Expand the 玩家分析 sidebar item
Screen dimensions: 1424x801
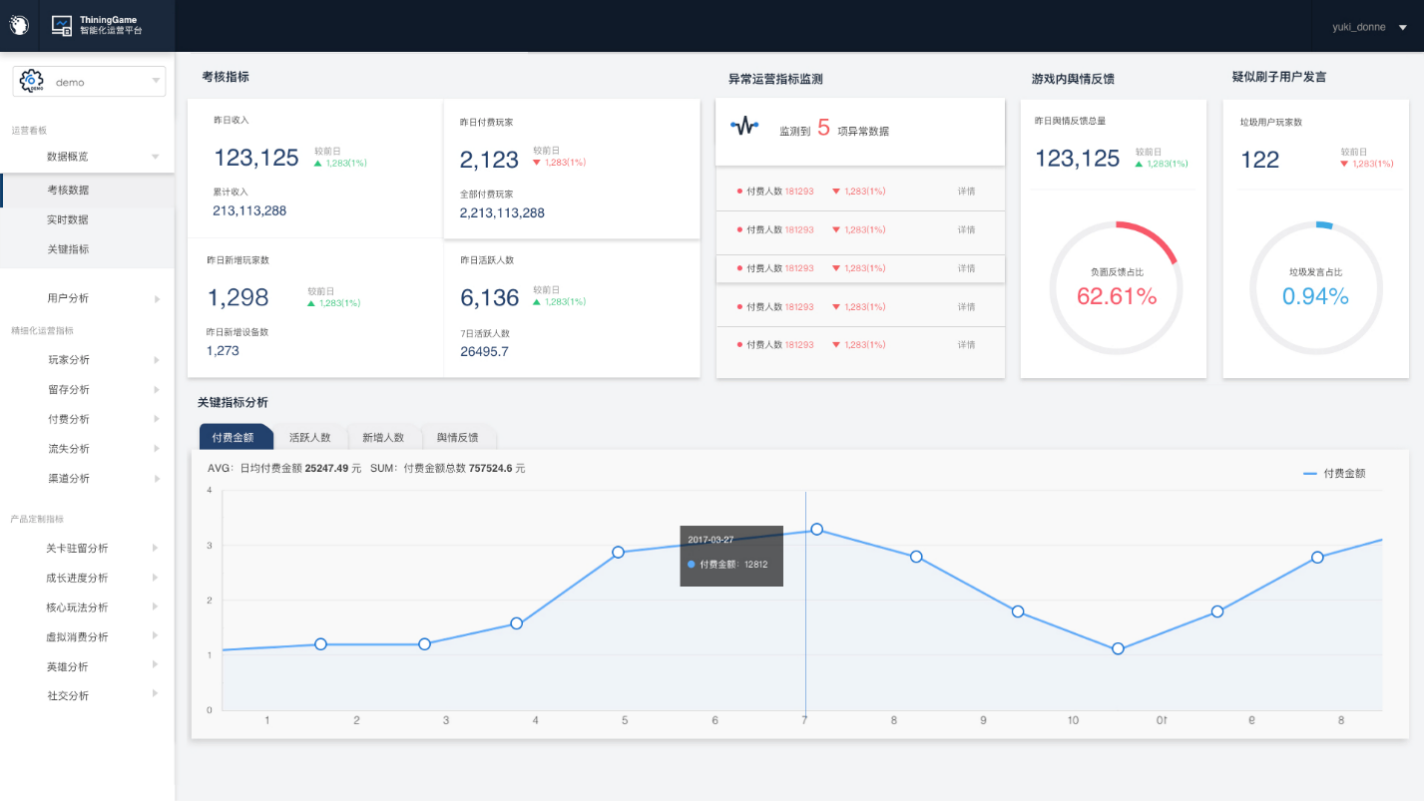click(156, 360)
